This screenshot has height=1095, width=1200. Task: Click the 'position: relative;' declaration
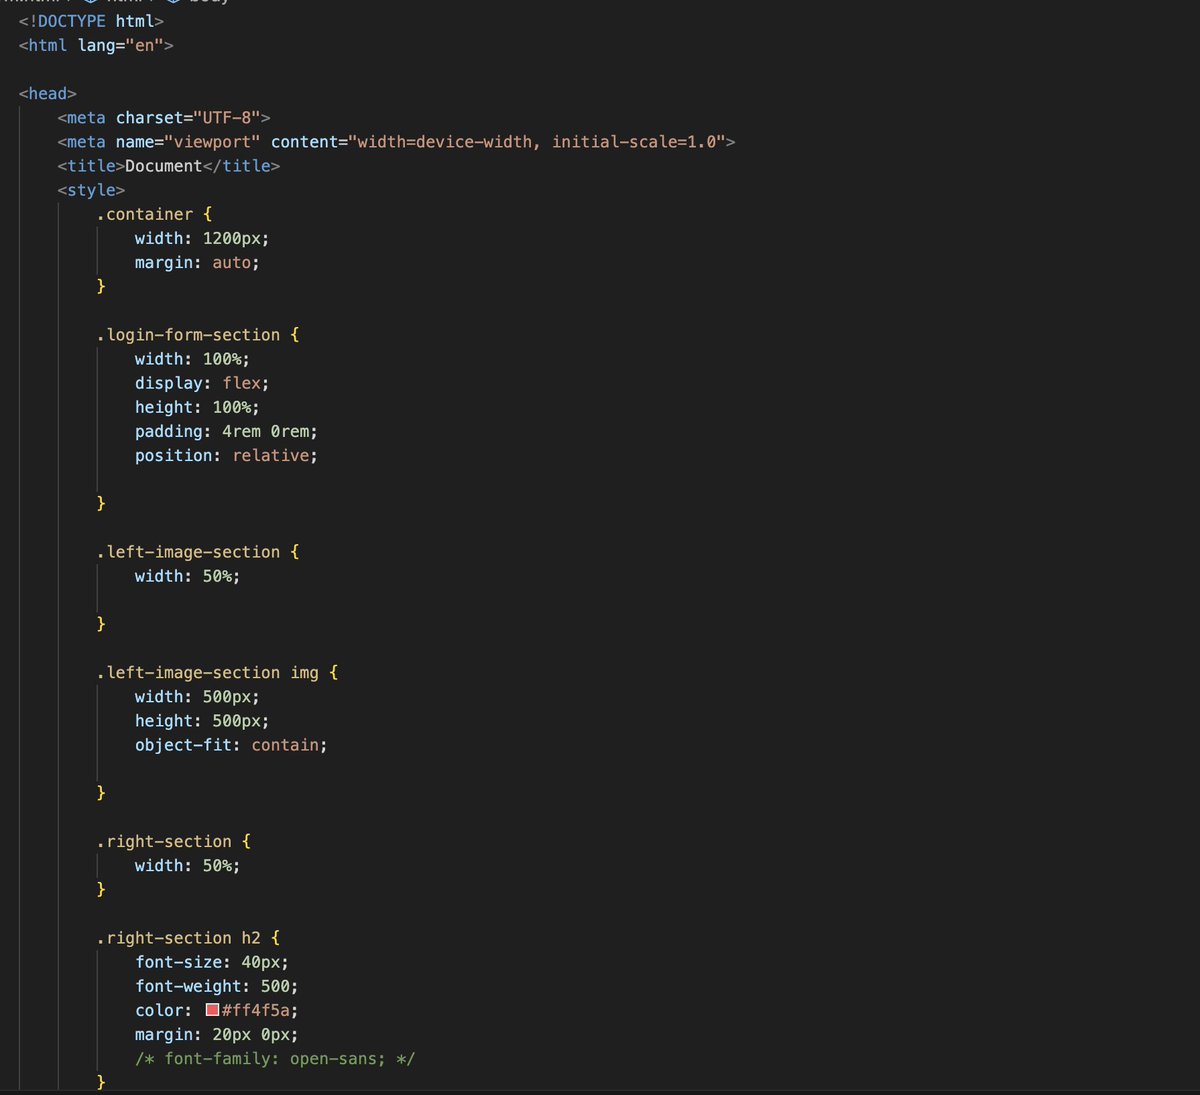pos(226,455)
